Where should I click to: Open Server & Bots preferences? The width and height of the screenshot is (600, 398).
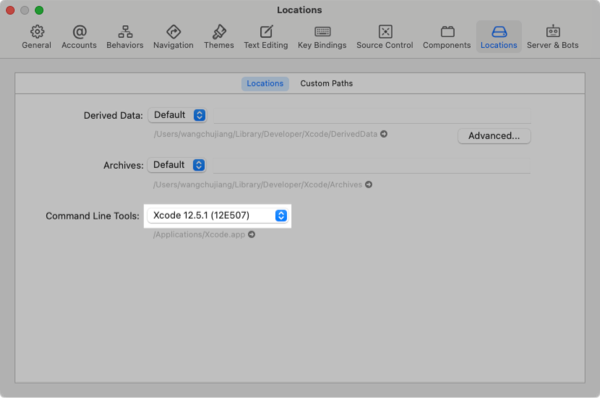(553, 37)
